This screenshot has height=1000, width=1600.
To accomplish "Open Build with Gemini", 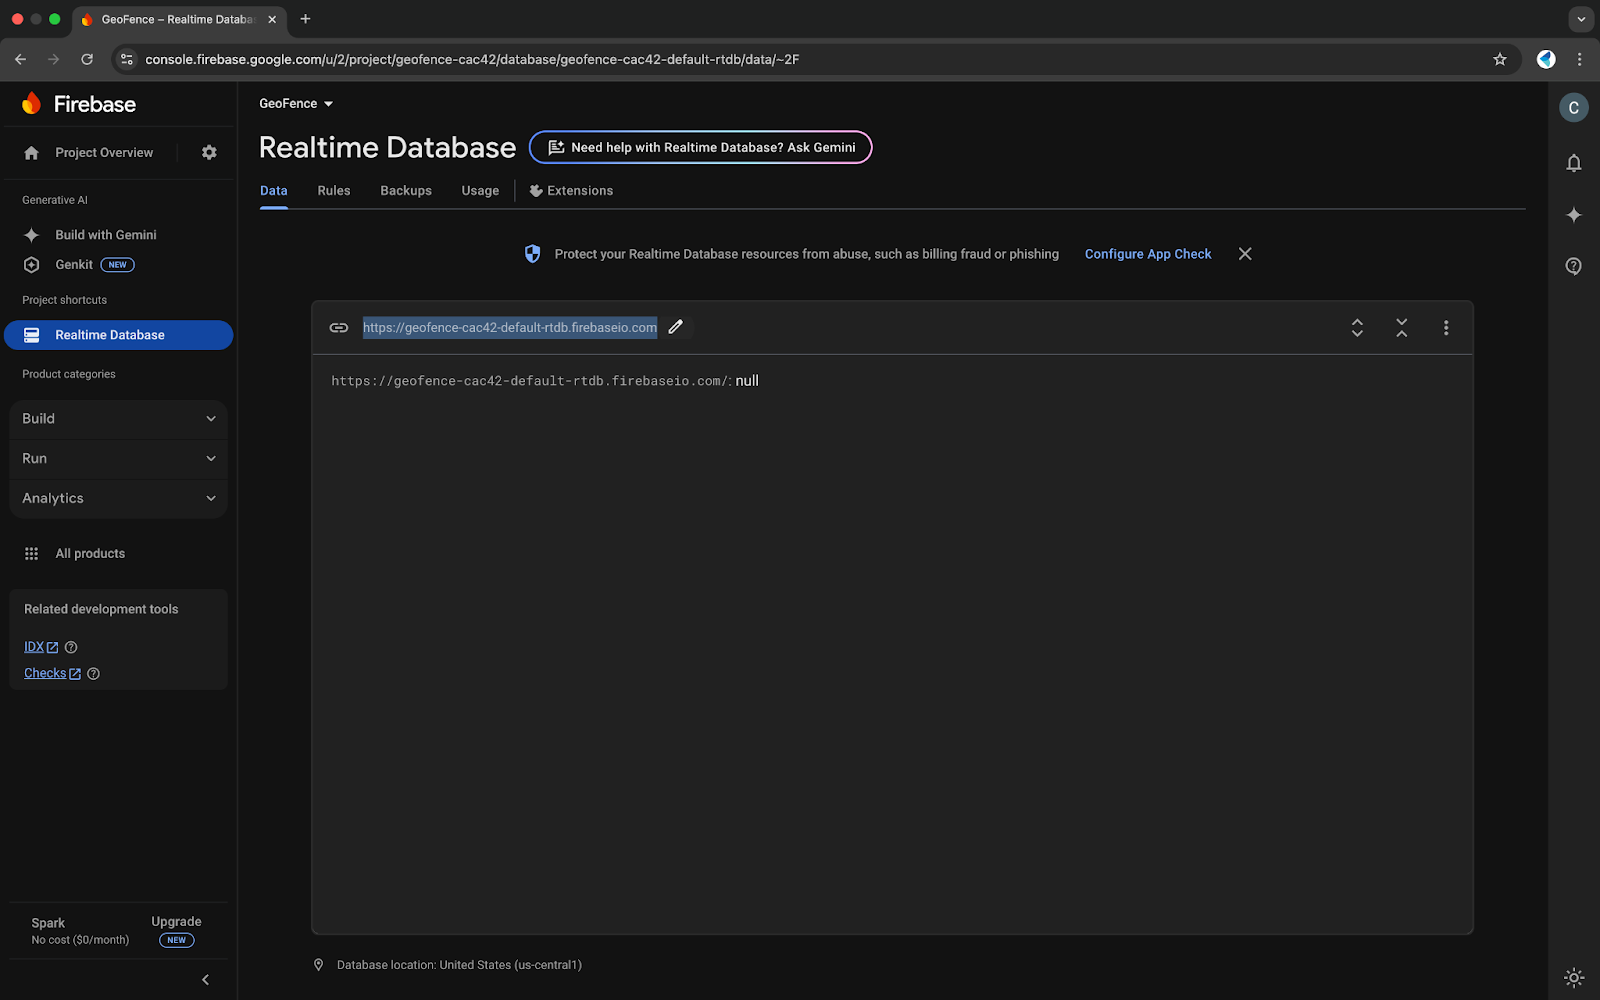I will tap(106, 235).
